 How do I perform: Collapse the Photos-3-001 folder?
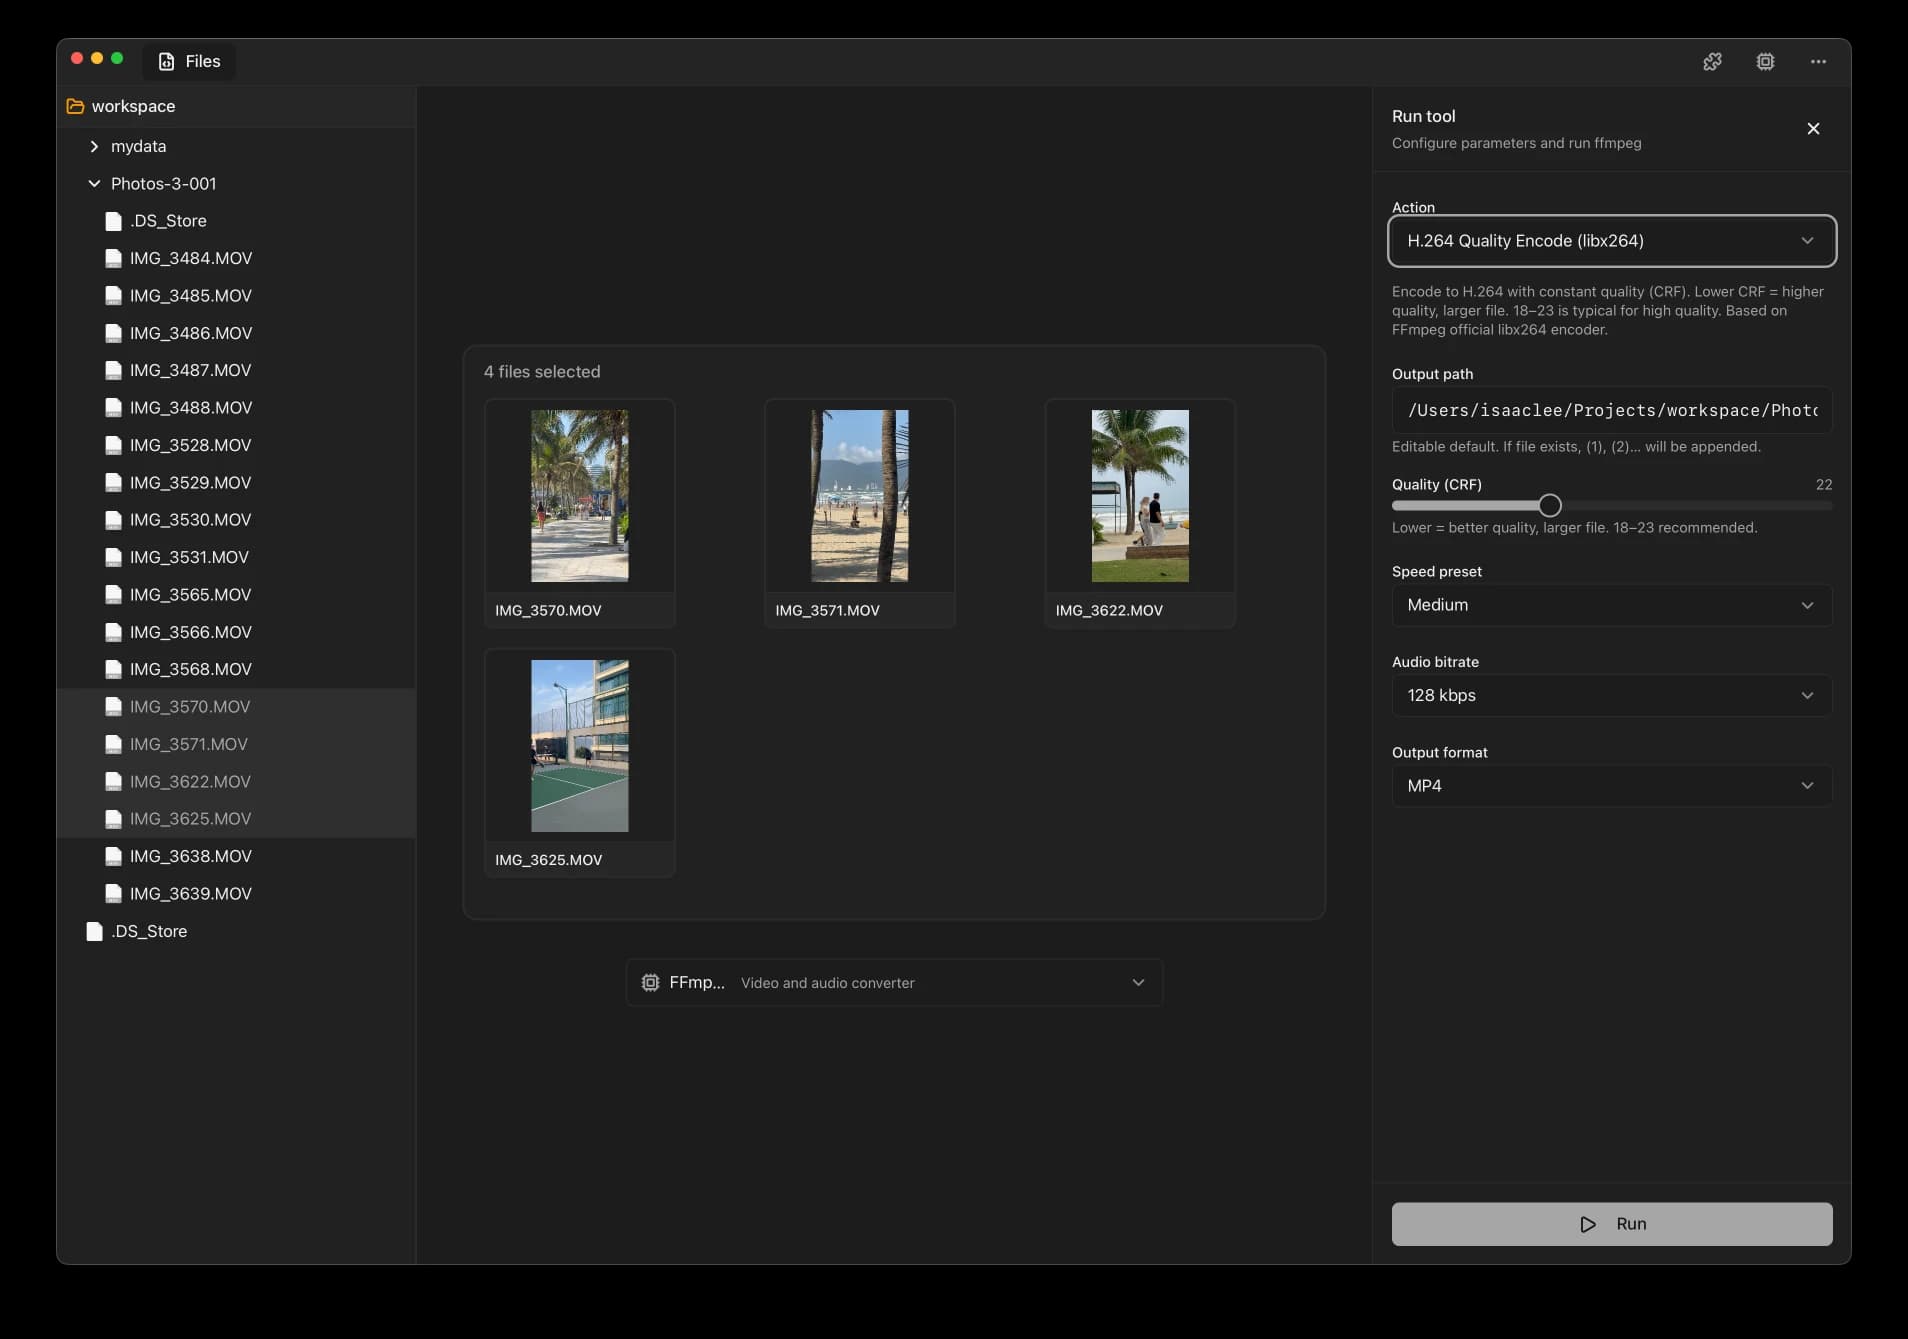click(94, 183)
